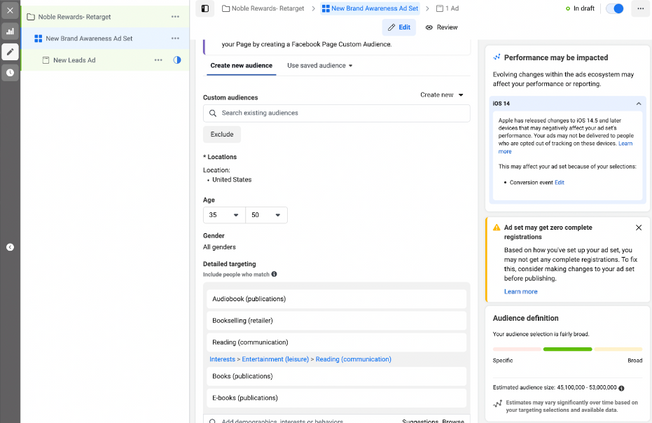Click the In draft status label
The height and width of the screenshot is (423, 652).
[x=584, y=8]
